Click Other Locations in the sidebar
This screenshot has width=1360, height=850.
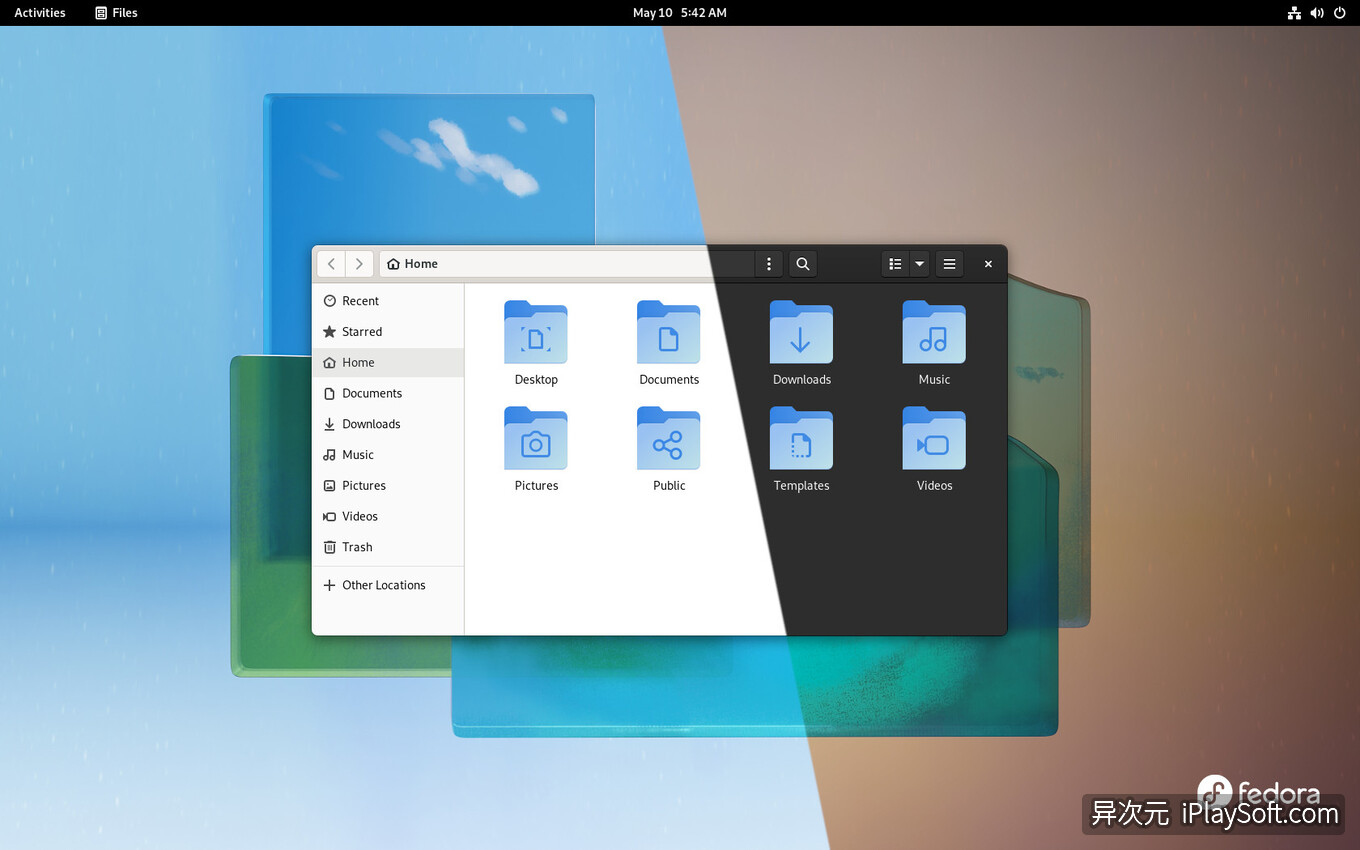click(384, 585)
